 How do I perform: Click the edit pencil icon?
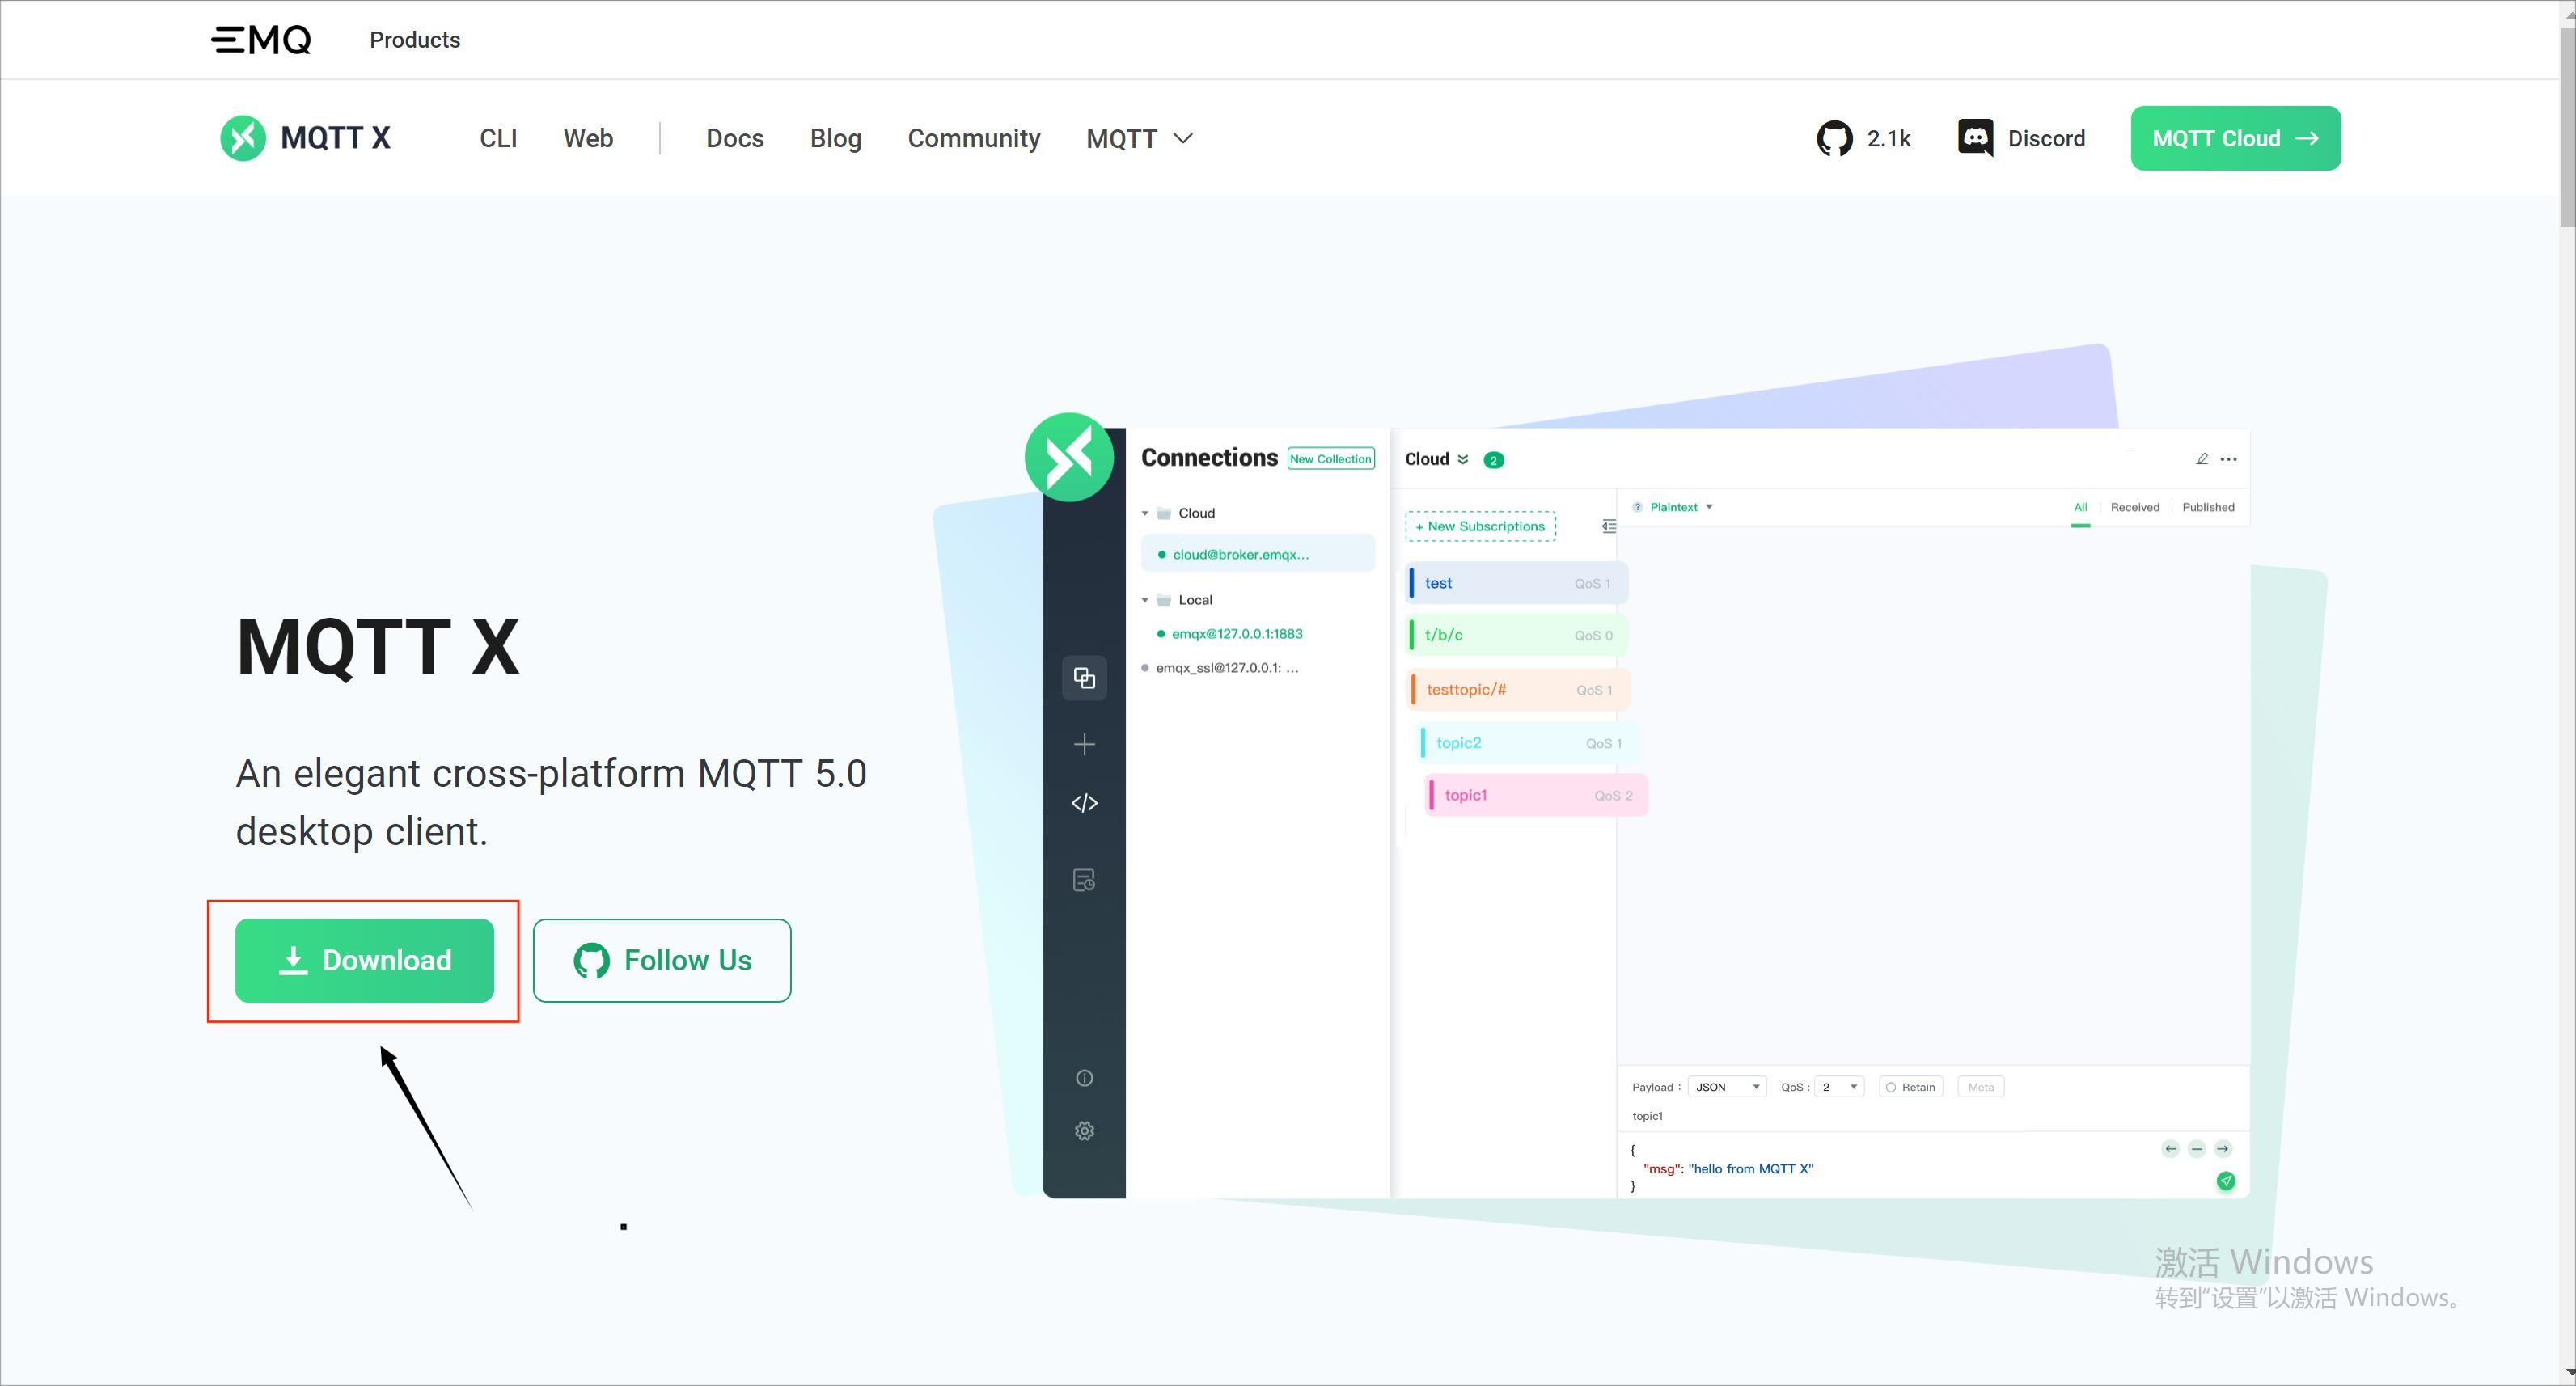2201,459
